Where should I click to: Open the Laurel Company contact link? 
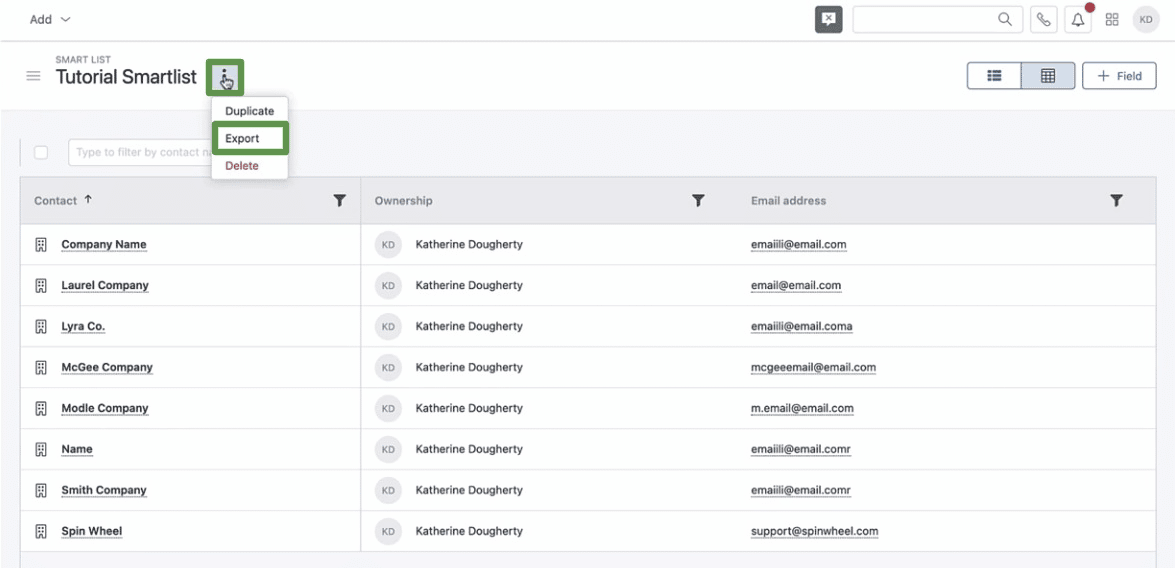coord(105,285)
